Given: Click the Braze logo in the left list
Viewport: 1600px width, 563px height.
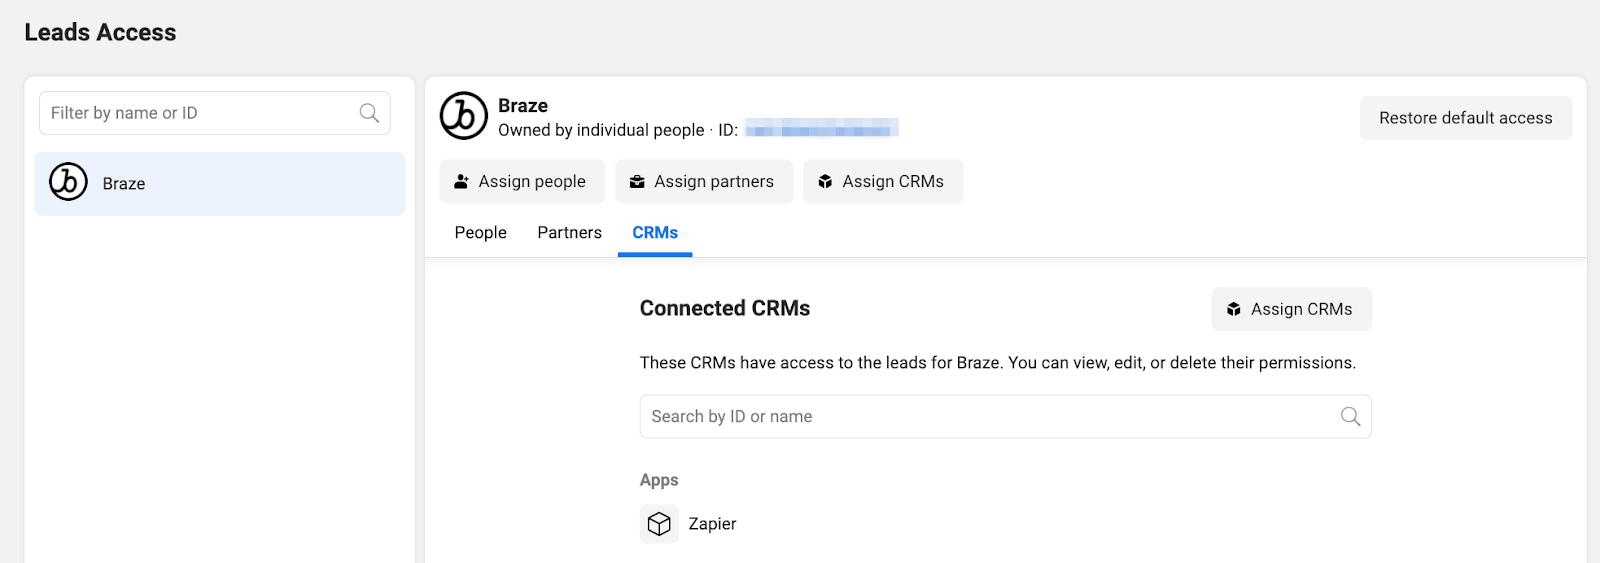Looking at the screenshot, I should click(x=69, y=182).
